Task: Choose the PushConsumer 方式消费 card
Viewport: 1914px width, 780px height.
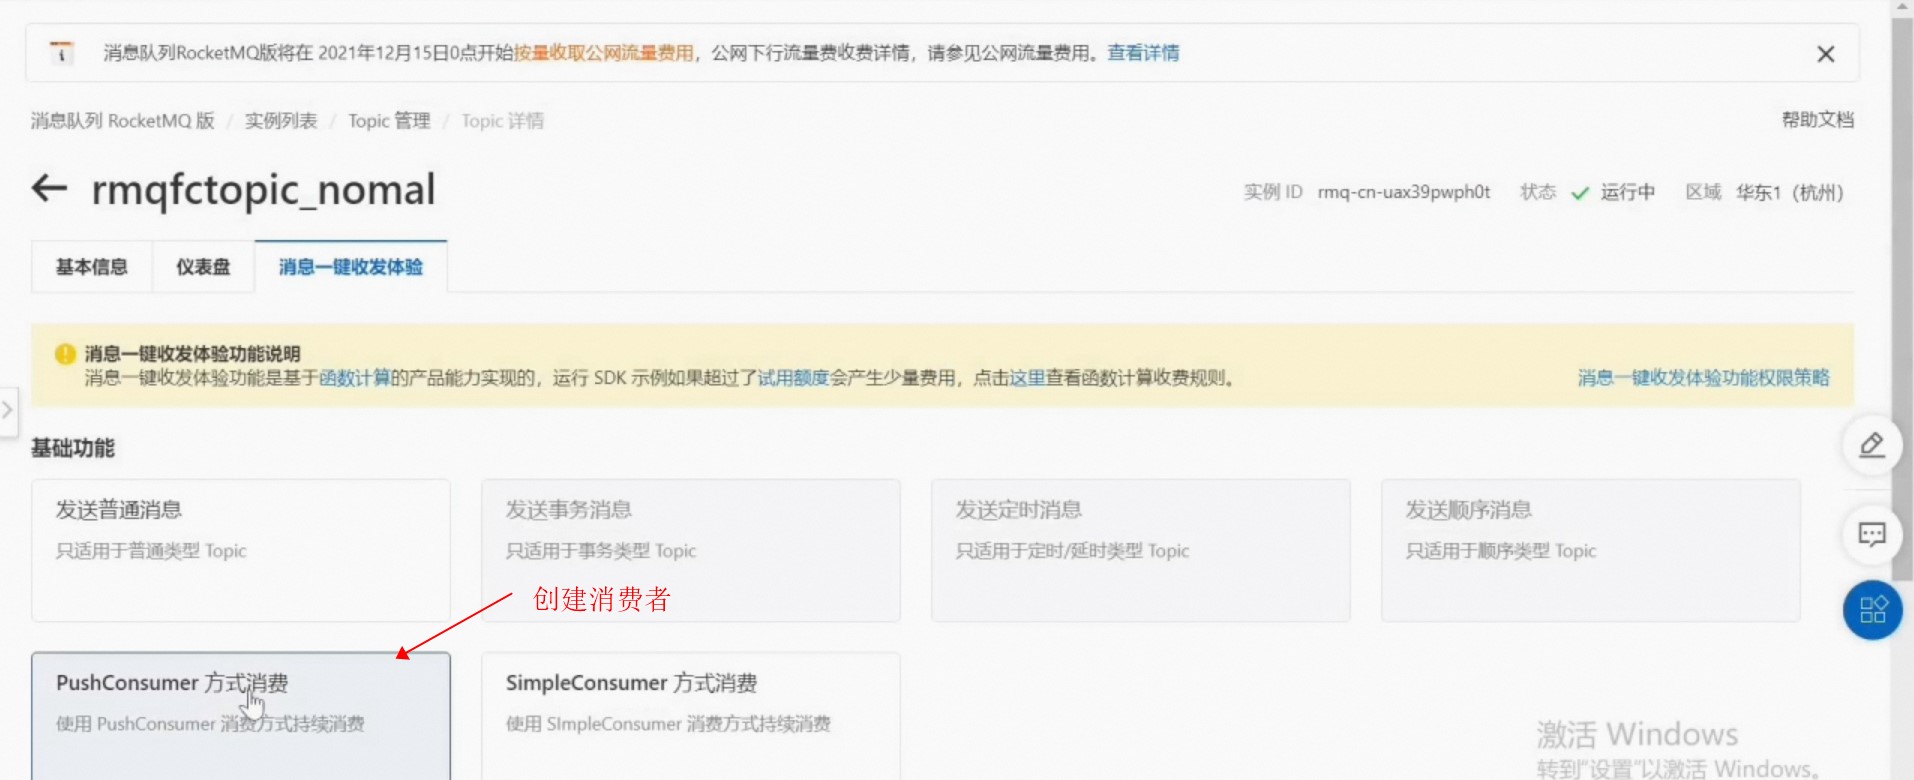Action: pos(241,716)
